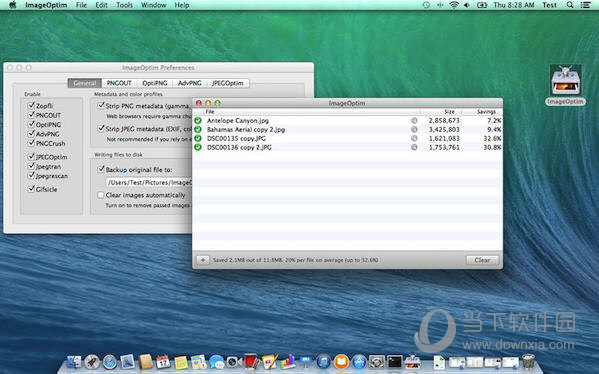This screenshot has width=599, height=374.
Task: Open Messages in the Dock
Action: click(216, 361)
